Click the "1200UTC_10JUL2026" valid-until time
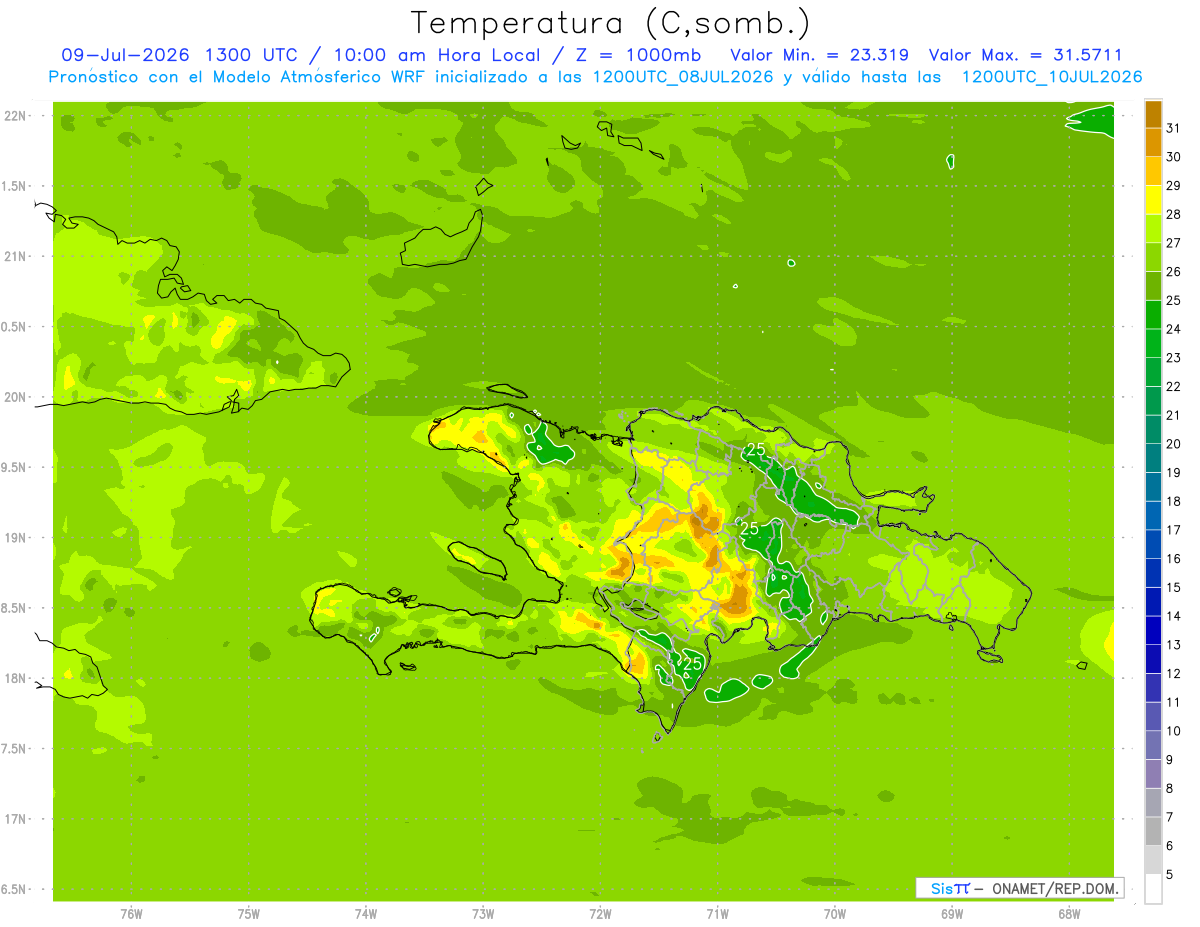 coord(1052,77)
